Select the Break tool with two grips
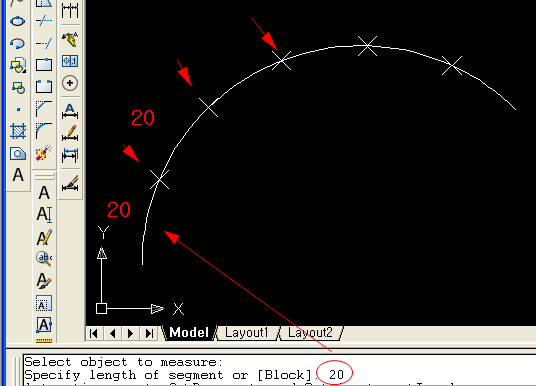 (x=44, y=86)
